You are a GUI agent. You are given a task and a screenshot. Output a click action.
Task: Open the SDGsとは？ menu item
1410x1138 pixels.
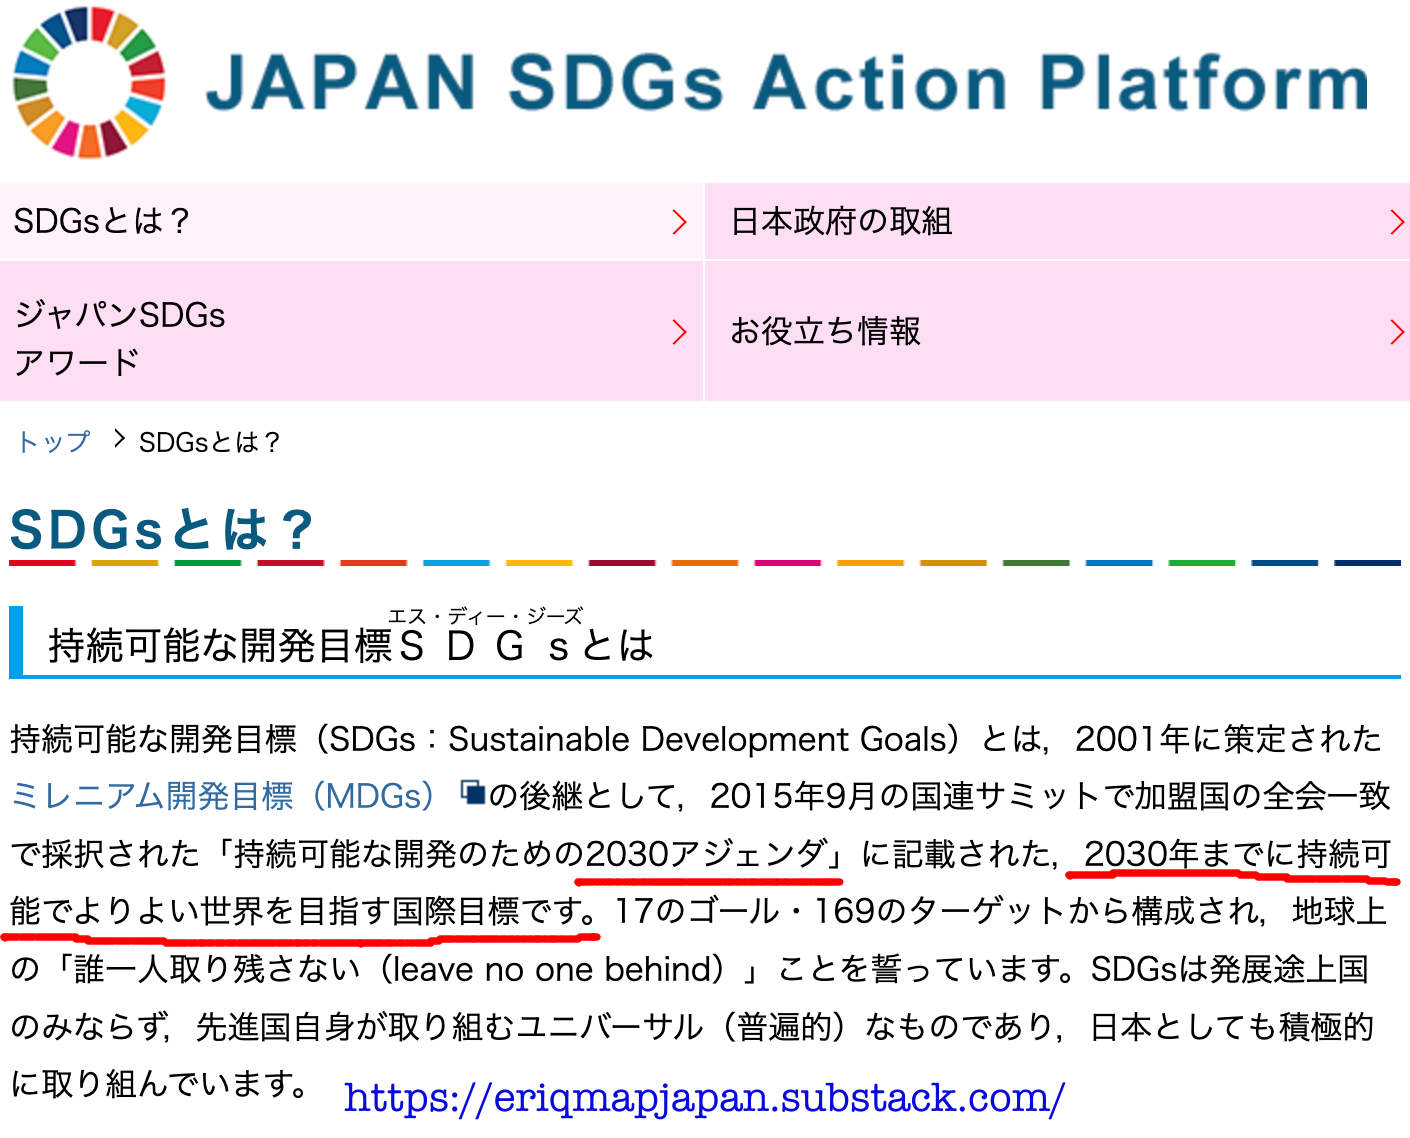coord(351,221)
